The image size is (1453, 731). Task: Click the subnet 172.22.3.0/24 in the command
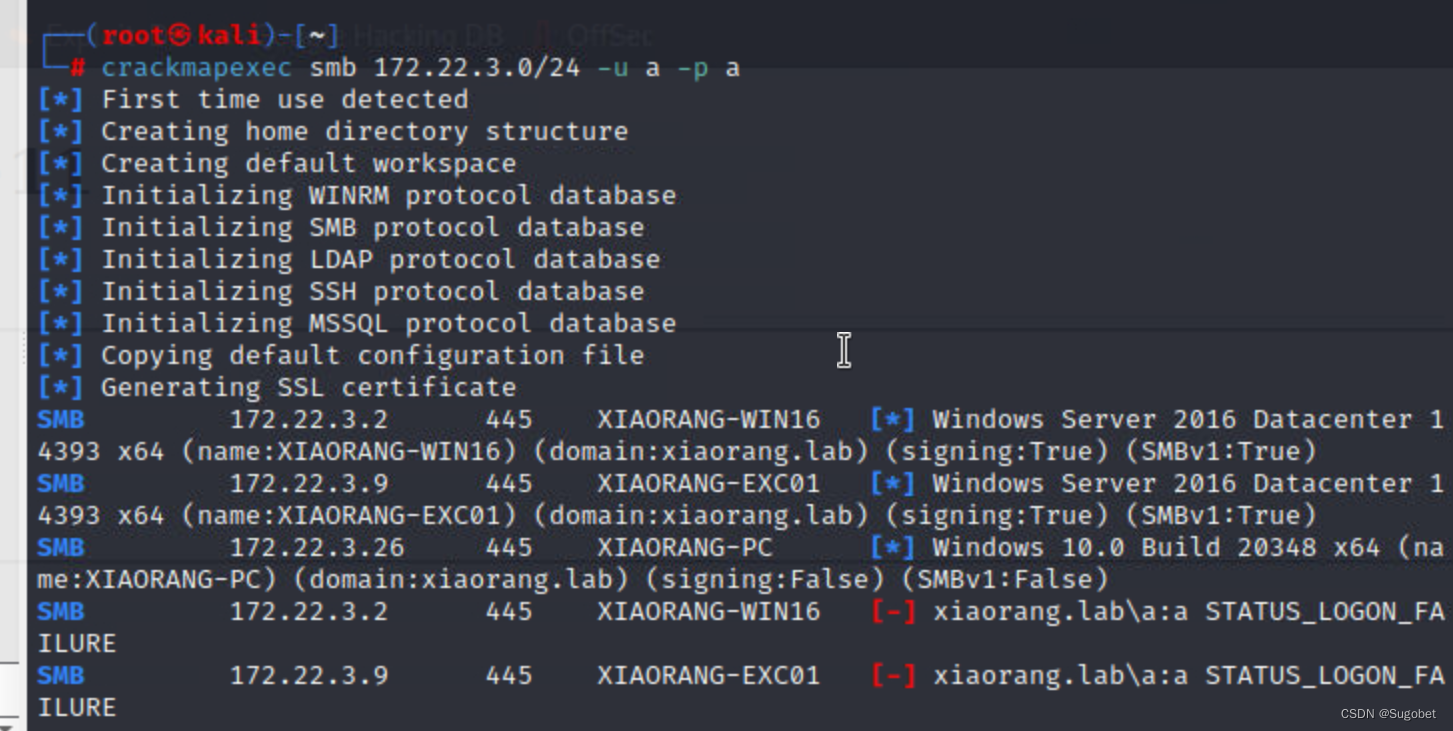[x=477, y=68]
